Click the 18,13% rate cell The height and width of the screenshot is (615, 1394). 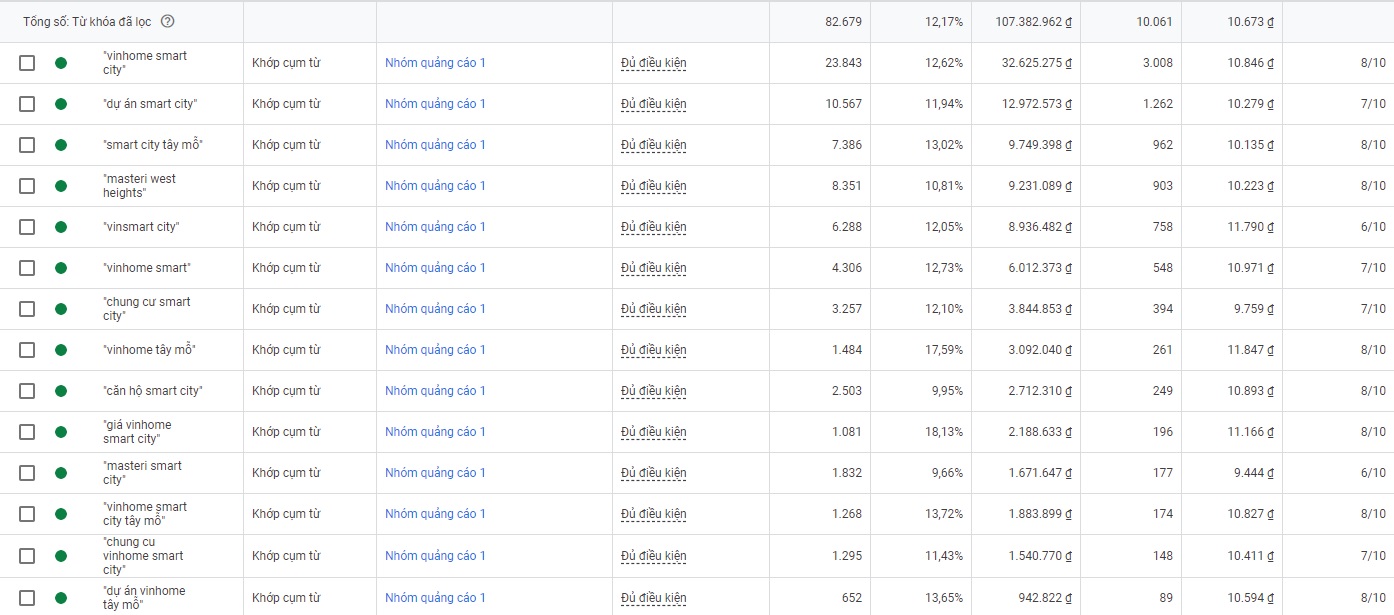944,432
